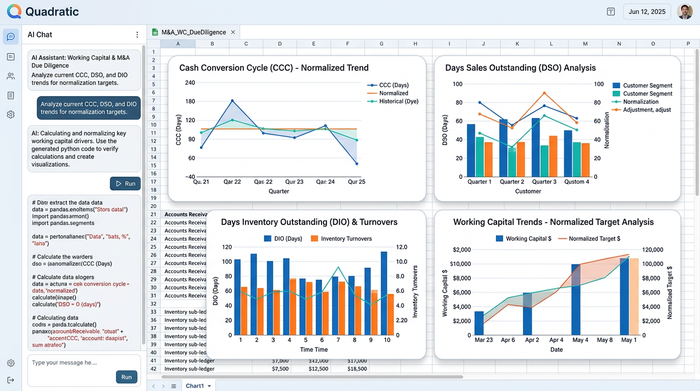Click the AI Chat panel title

40,35
